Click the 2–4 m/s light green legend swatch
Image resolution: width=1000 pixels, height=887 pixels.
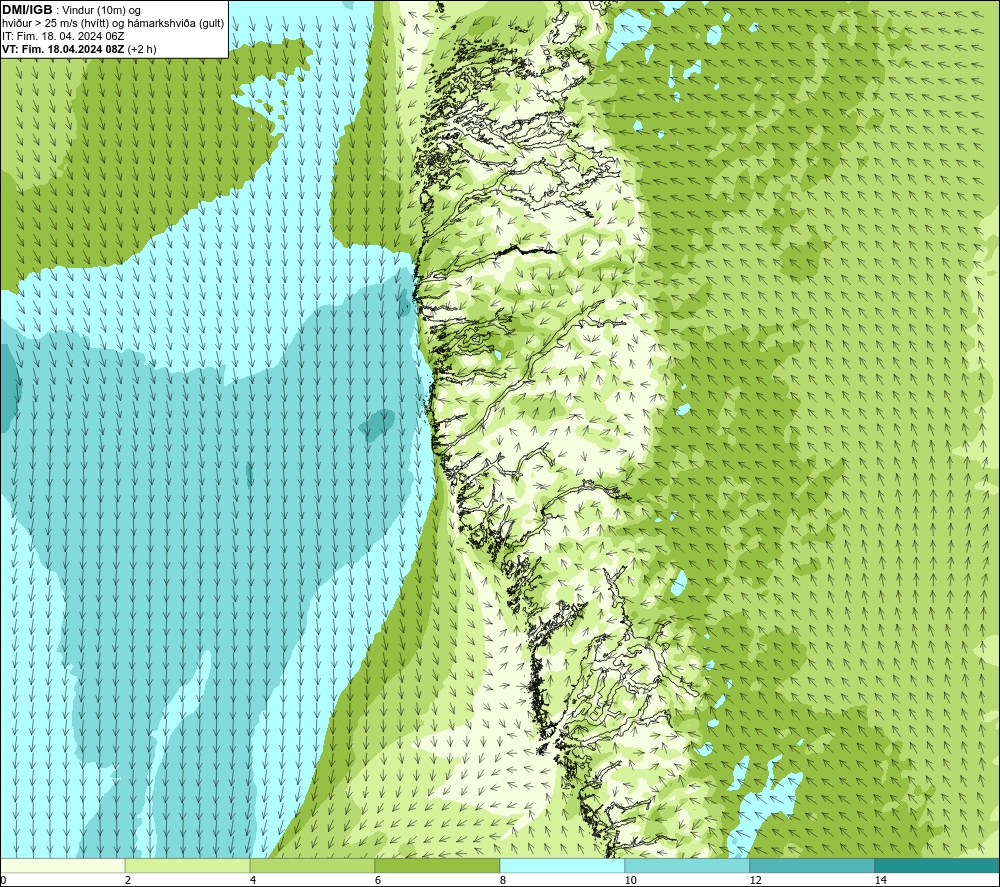coord(188,865)
